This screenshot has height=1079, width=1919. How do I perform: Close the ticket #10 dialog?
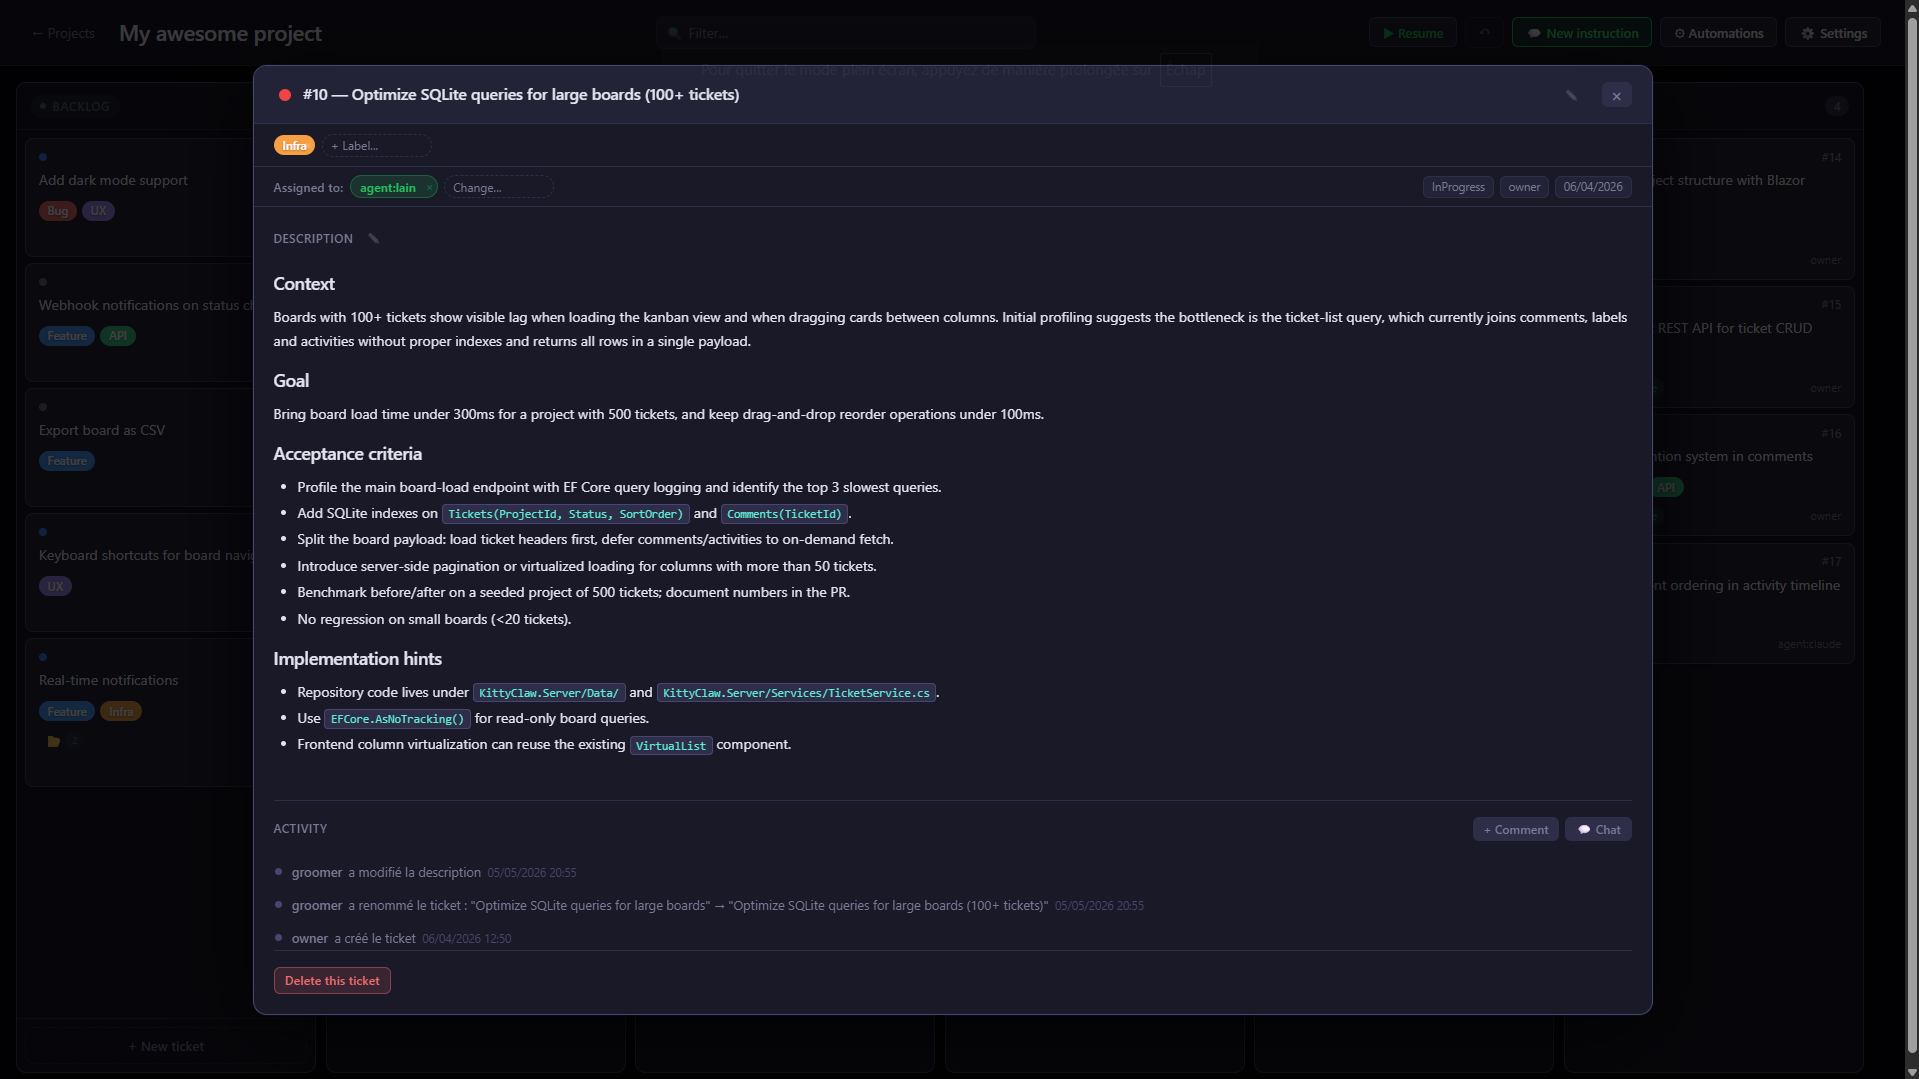[1616, 95]
